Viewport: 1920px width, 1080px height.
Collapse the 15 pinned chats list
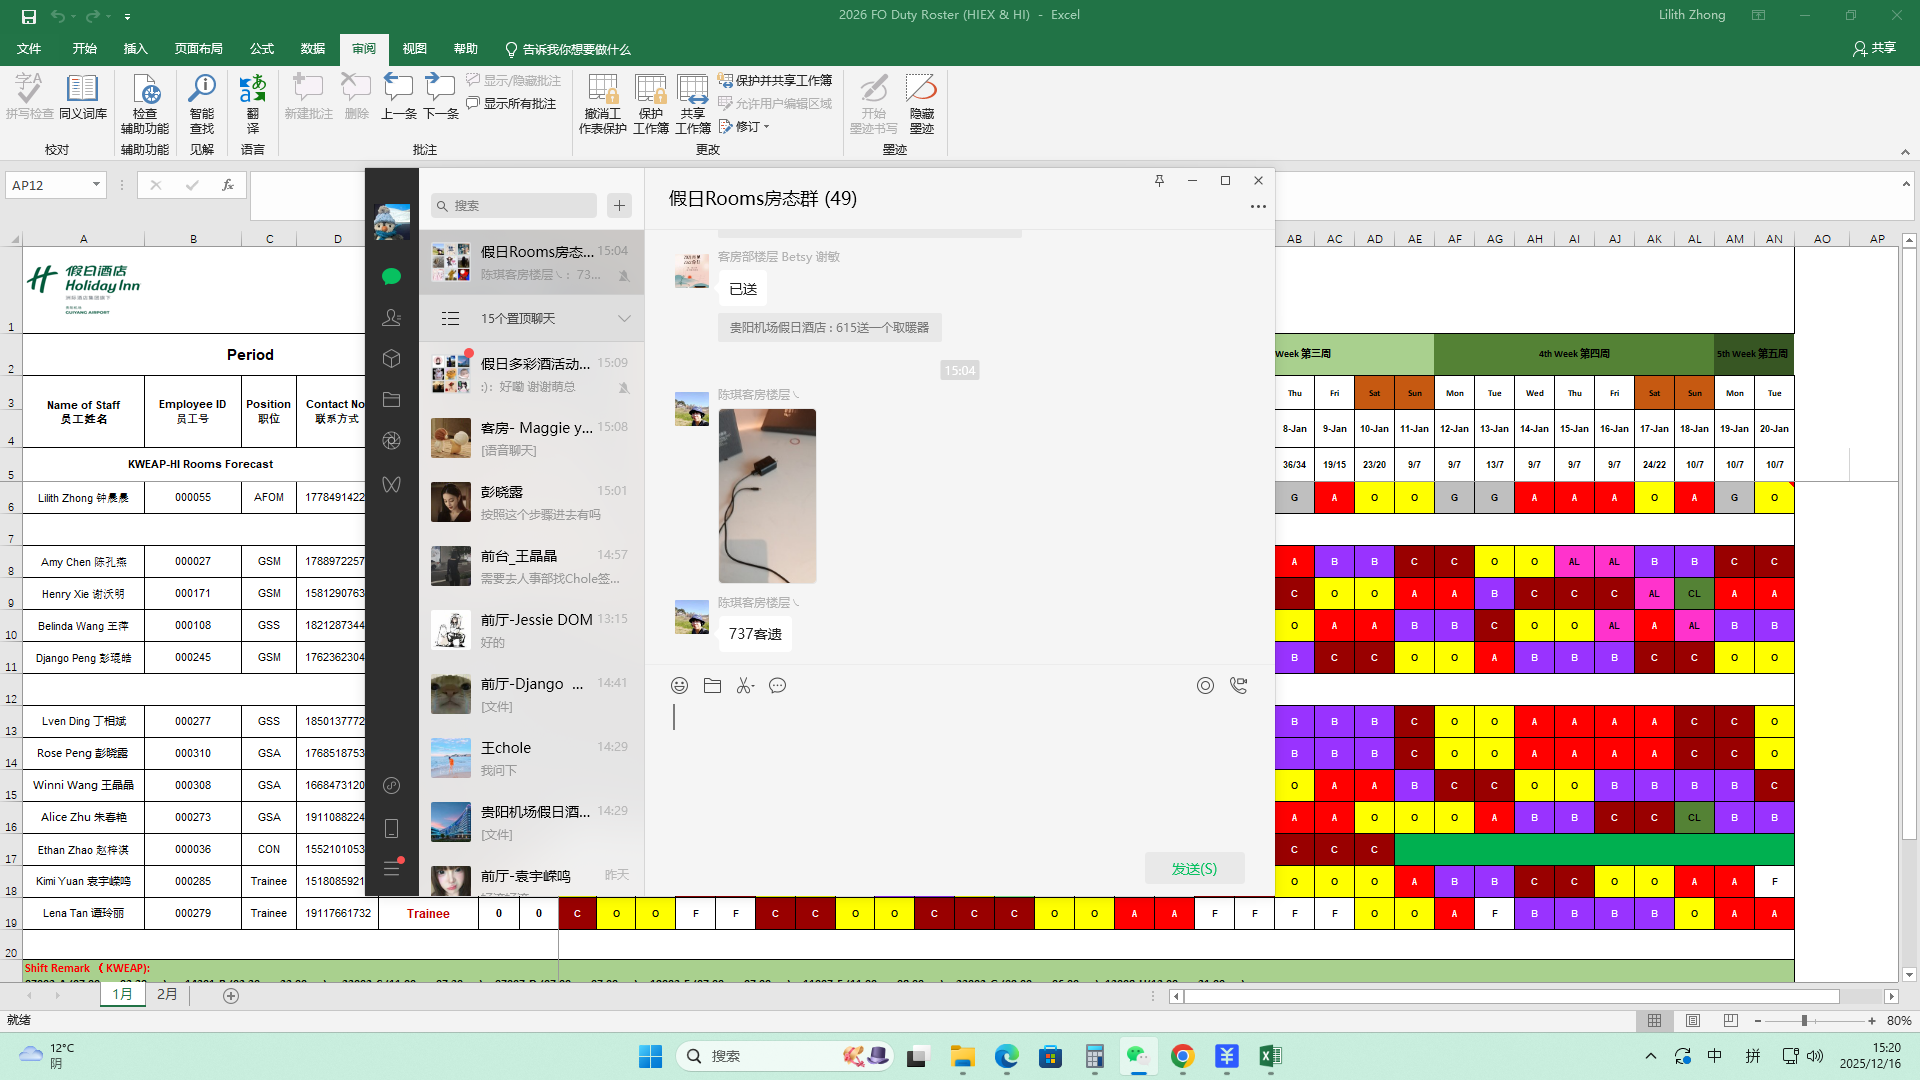click(624, 319)
